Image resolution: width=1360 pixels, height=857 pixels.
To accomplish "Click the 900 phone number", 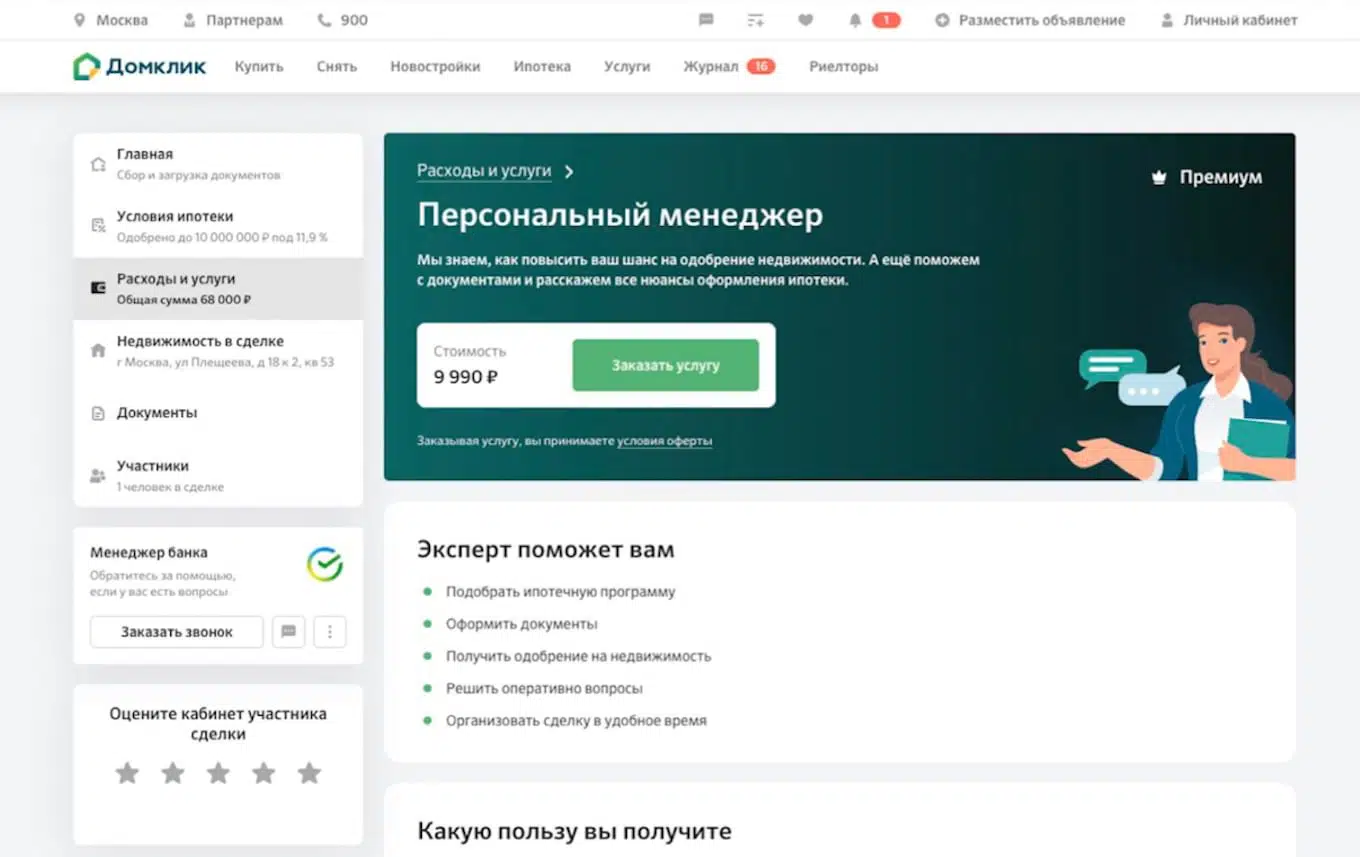I will point(354,20).
